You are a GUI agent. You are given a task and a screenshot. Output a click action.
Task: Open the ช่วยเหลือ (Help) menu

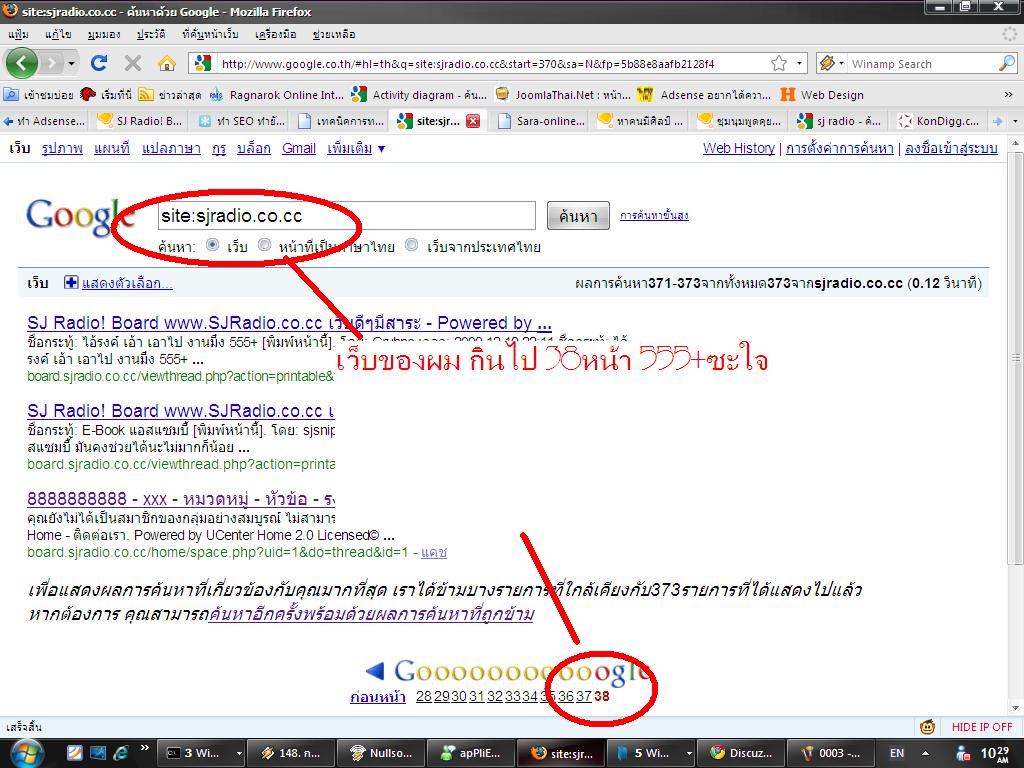click(x=334, y=34)
